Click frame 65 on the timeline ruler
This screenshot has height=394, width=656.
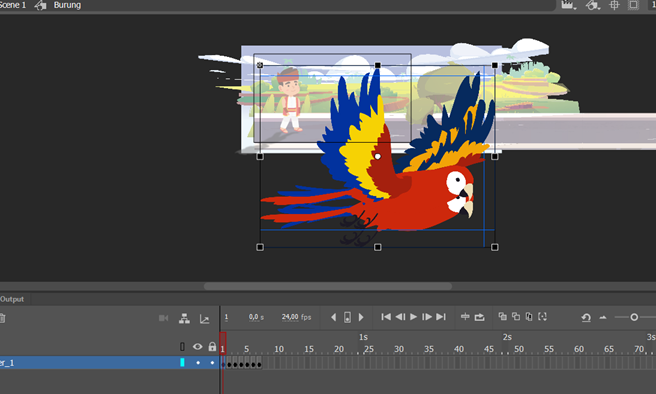tap(609, 349)
